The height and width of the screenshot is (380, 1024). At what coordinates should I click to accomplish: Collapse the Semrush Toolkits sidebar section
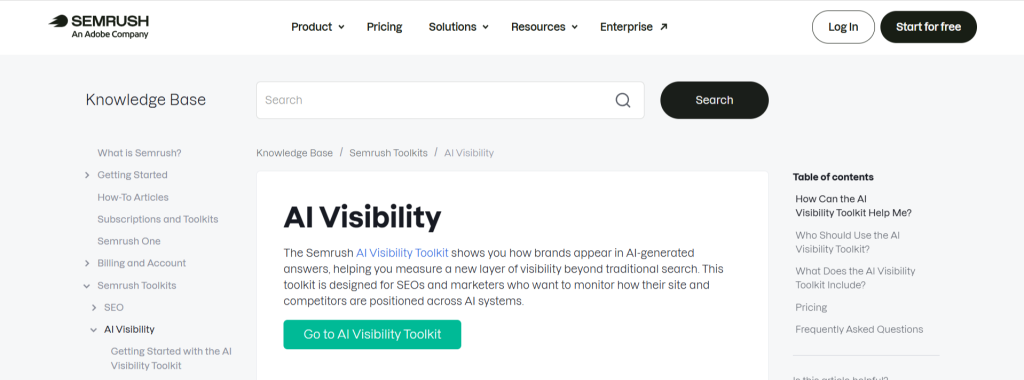tap(87, 285)
